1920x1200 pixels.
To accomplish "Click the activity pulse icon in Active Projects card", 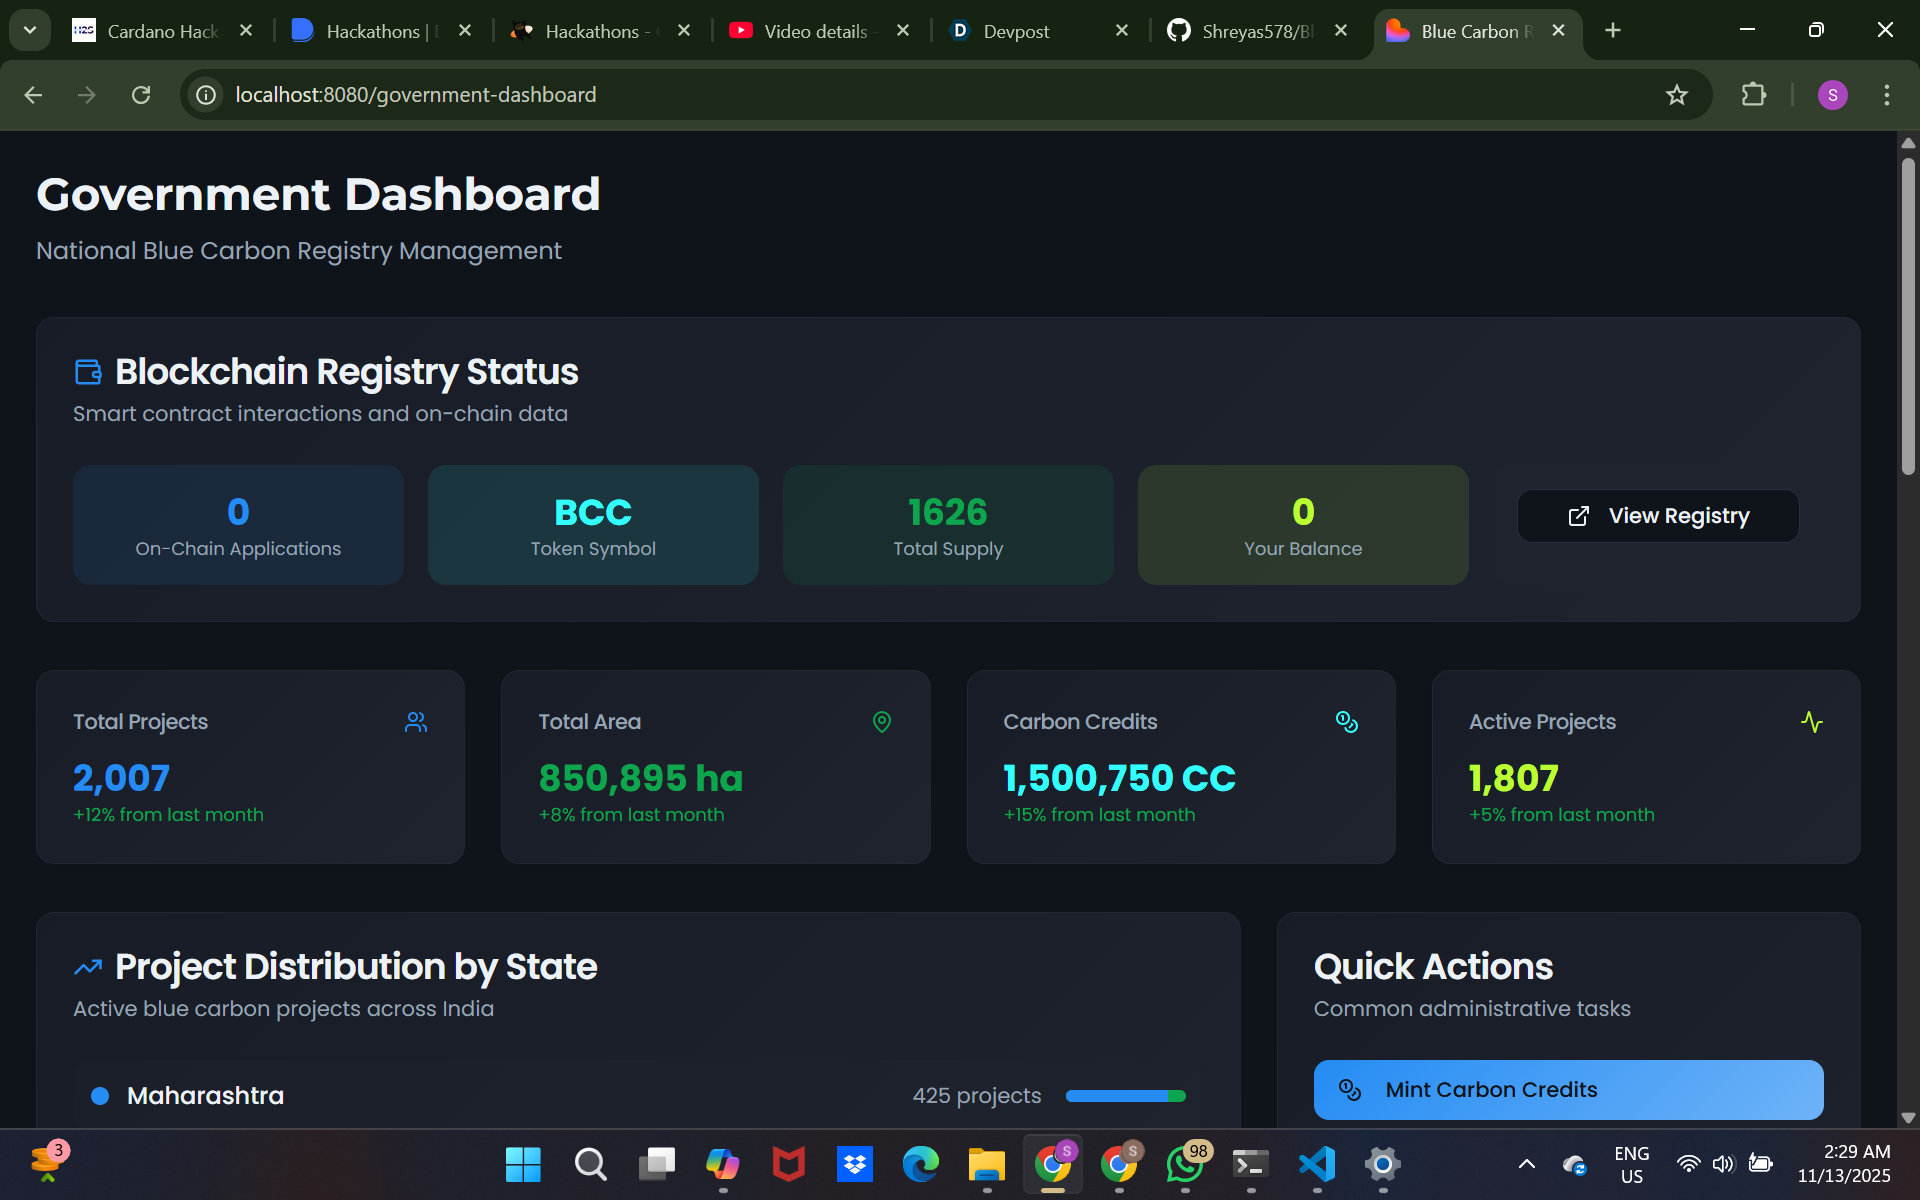I will coord(1811,722).
